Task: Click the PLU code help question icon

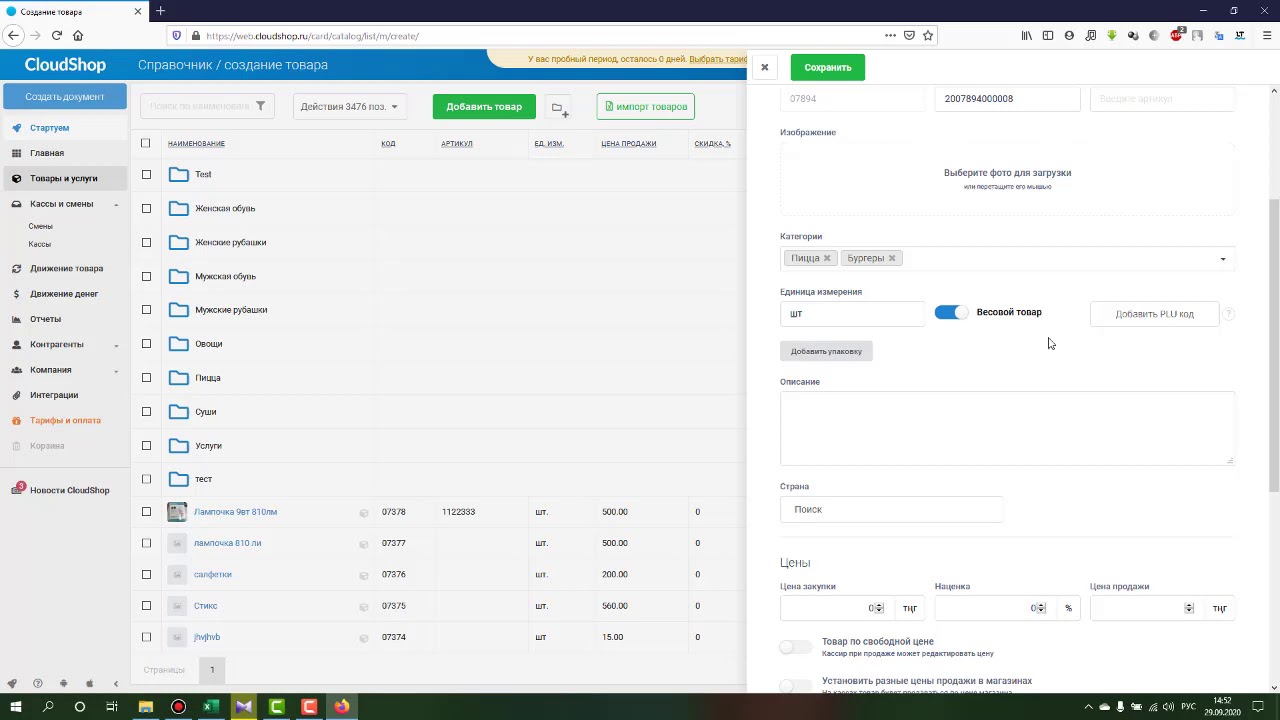Action: 1228,314
